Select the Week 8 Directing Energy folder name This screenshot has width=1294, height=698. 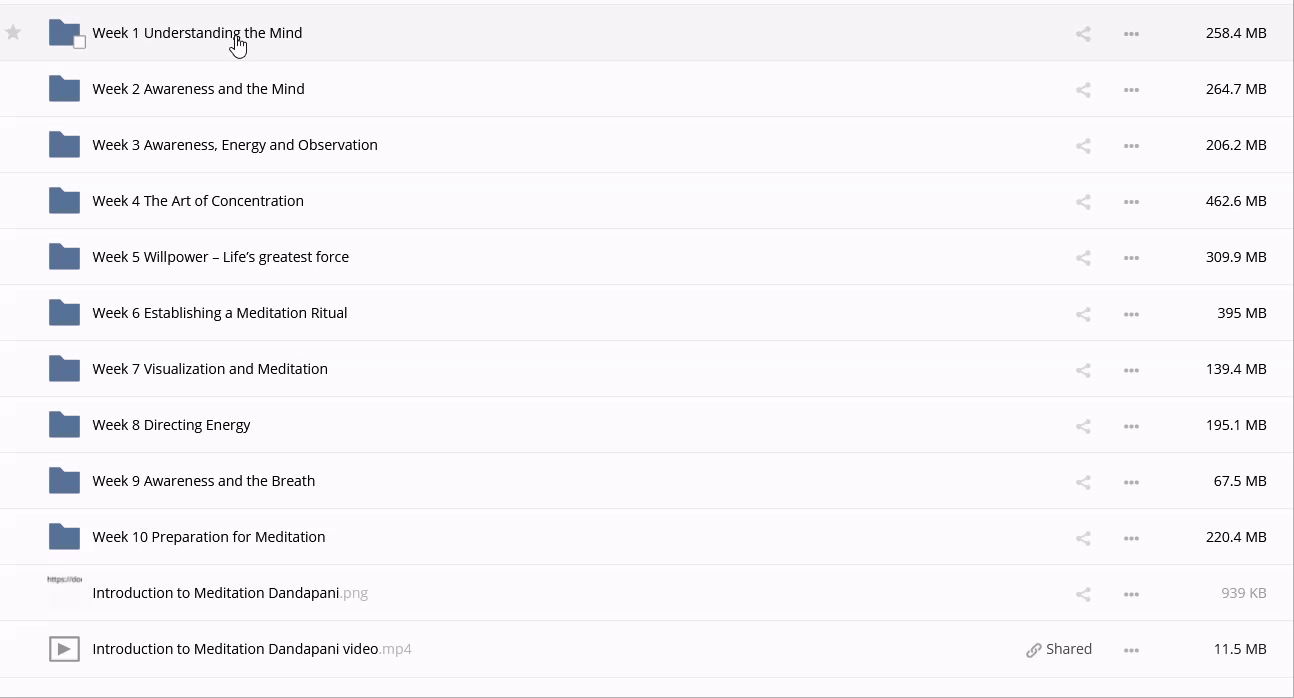point(171,425)
